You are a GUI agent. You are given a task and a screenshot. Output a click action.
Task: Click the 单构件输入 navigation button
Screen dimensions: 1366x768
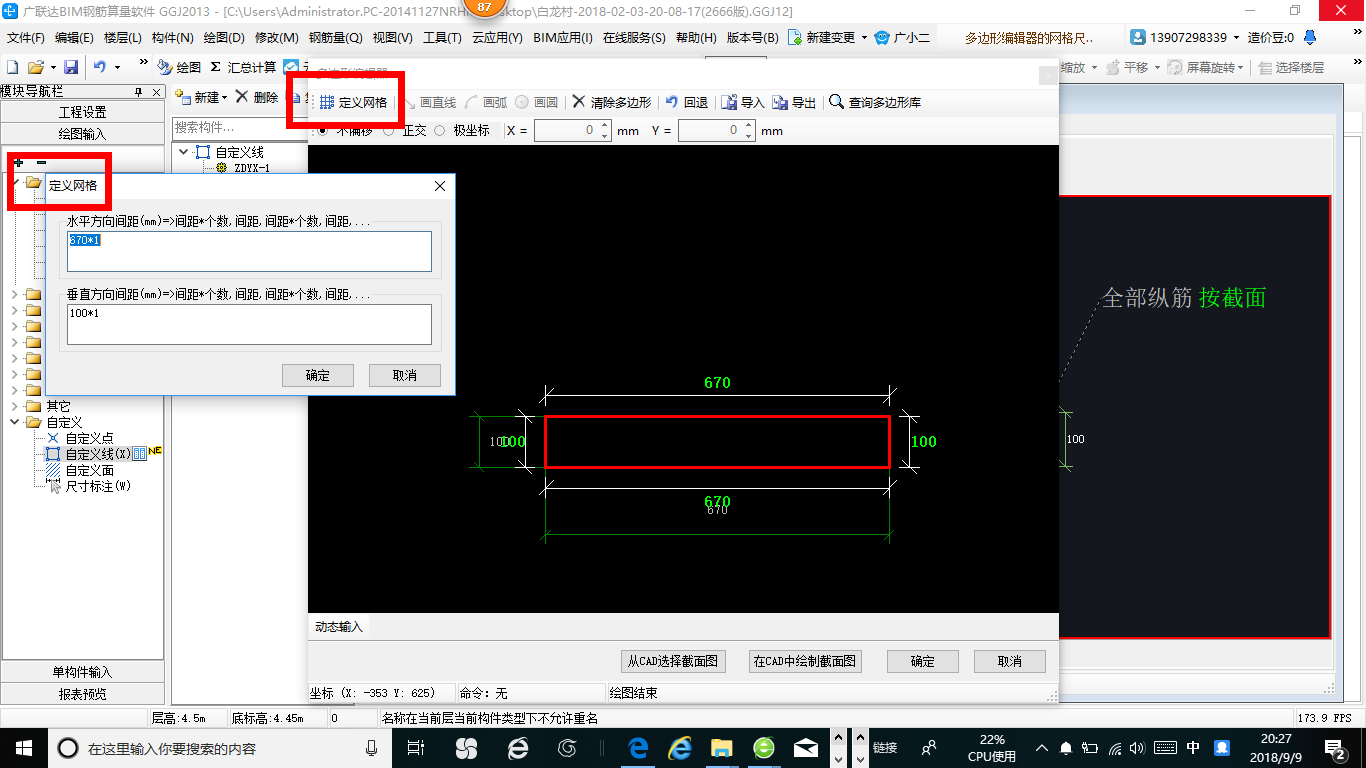[x=82, y=672]
